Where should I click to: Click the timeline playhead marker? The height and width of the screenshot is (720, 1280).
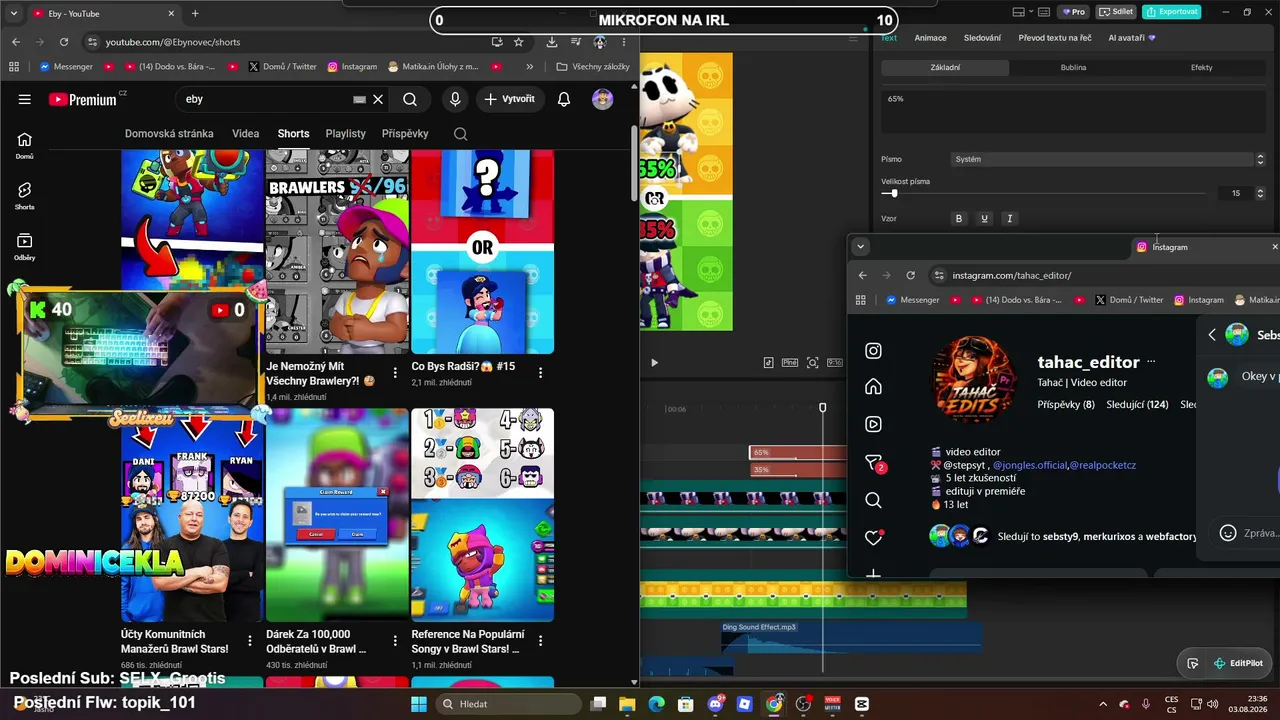pos(823,408)
